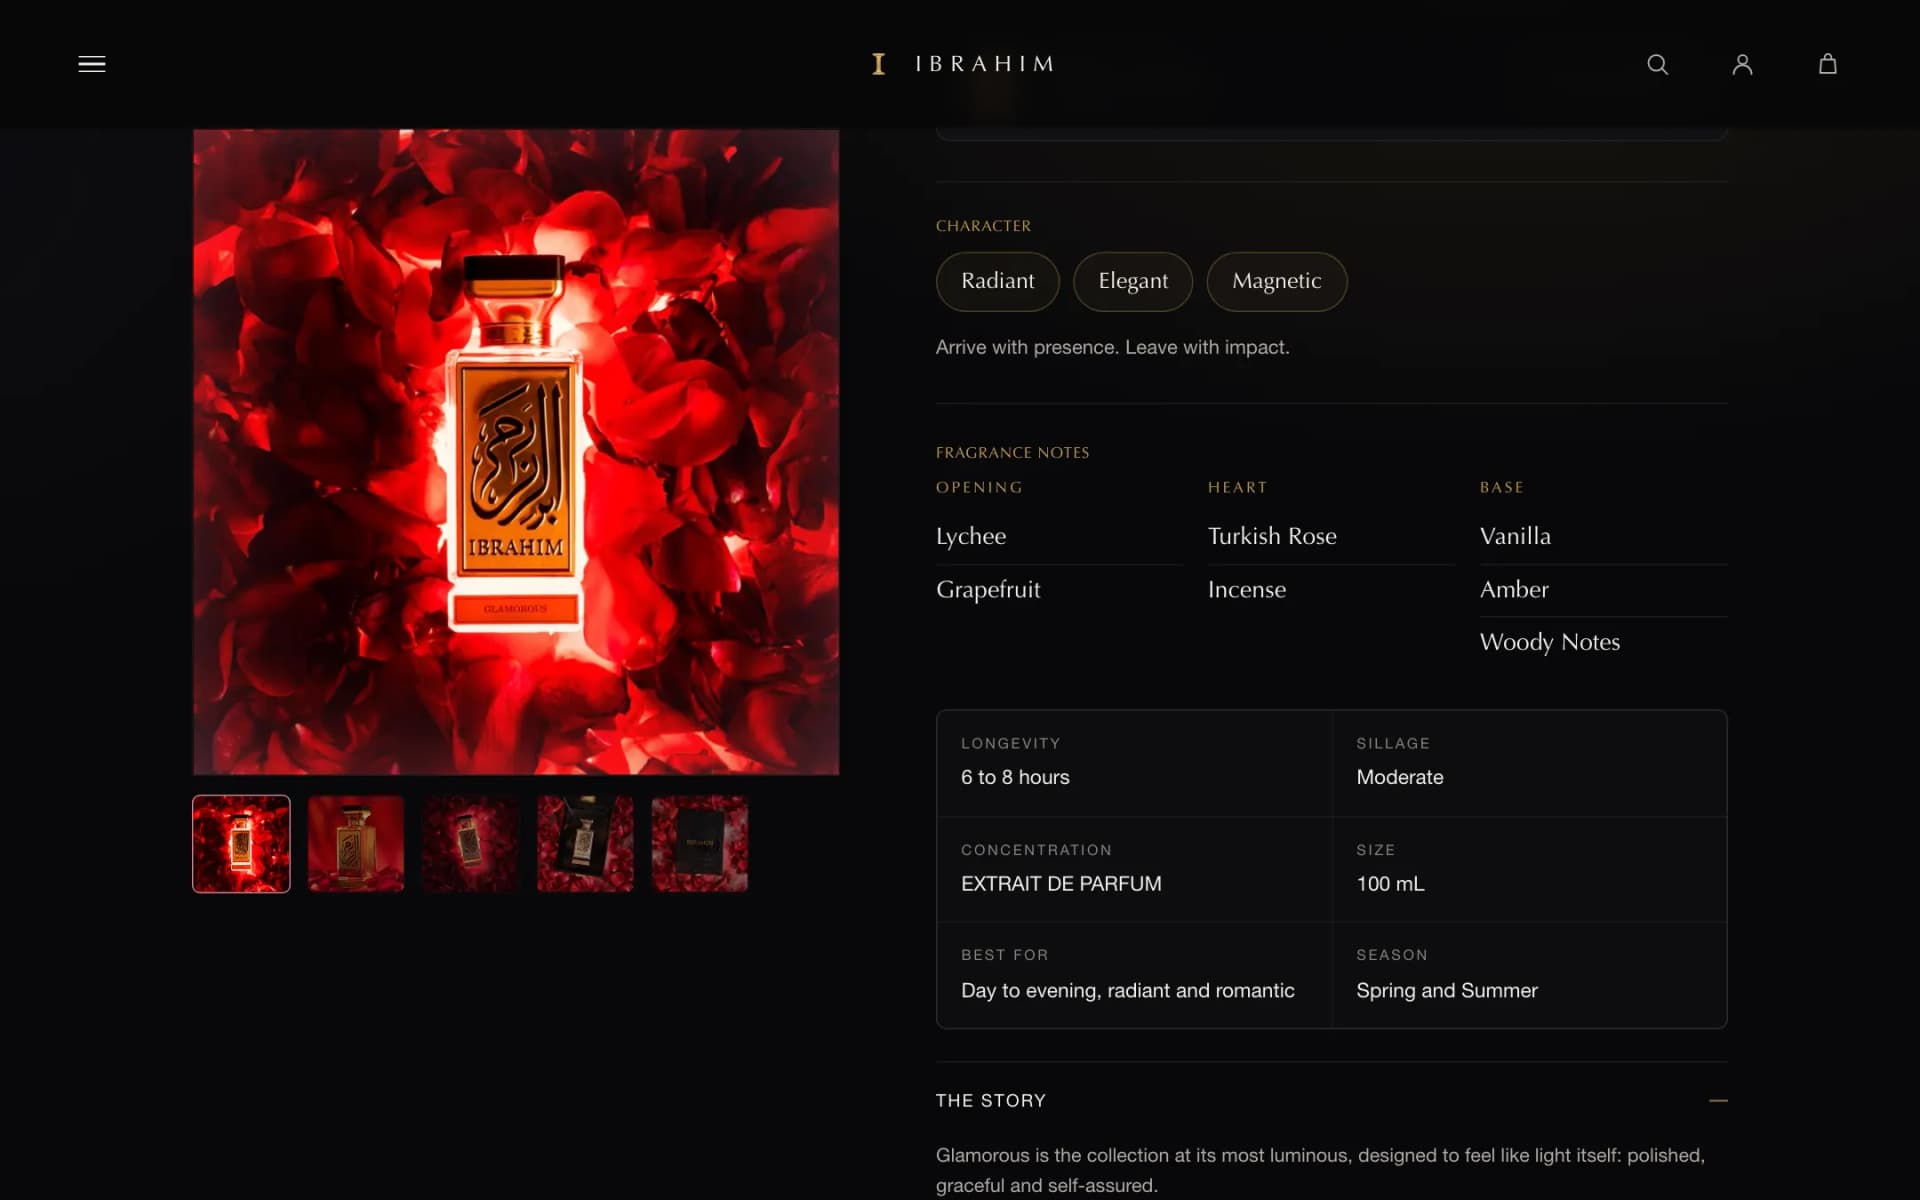Open the user account icon

[1742, 64]
